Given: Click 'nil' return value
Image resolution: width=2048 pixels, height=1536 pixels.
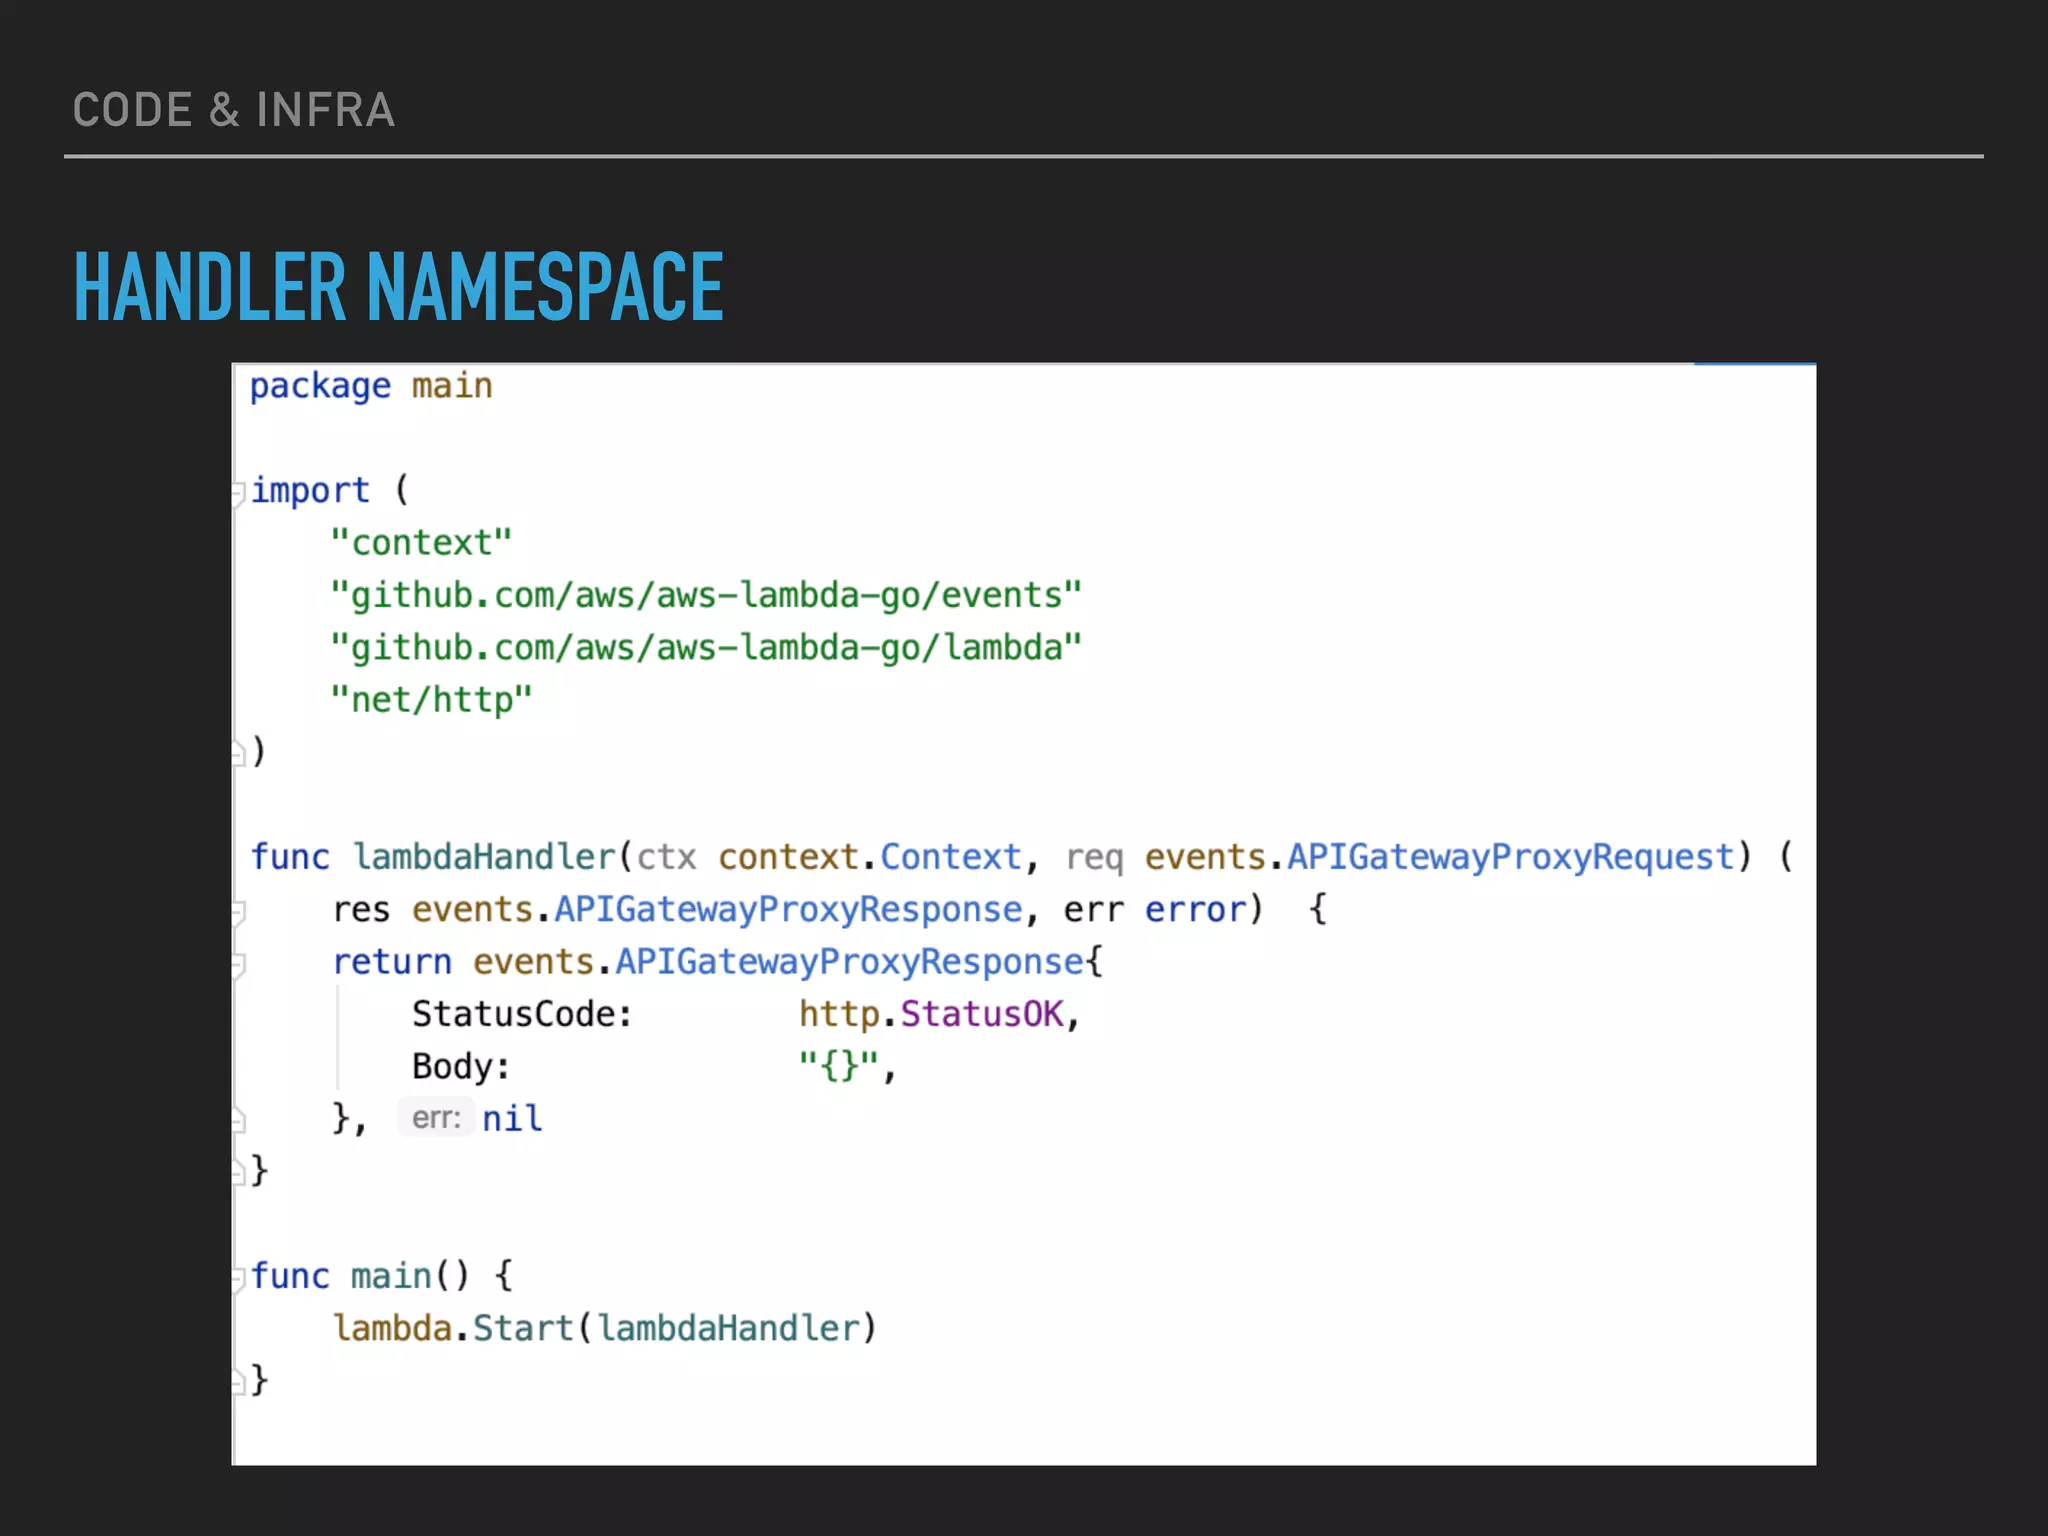Looking at the screenshot, I should tap(512, 1119).
